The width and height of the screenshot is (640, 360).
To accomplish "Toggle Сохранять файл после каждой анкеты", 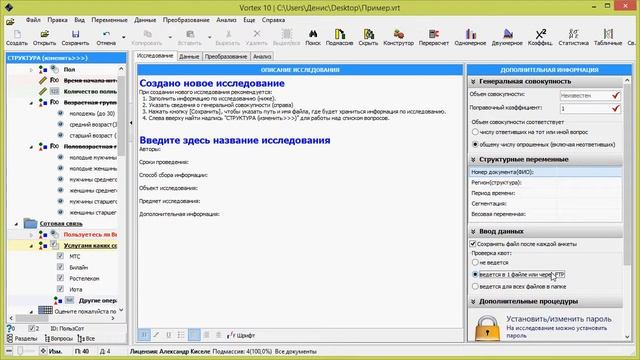I will tap(473, 244).
